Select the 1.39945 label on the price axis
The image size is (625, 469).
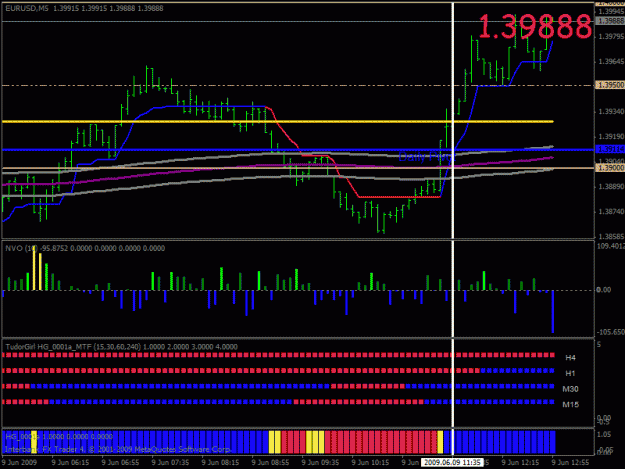611,12
